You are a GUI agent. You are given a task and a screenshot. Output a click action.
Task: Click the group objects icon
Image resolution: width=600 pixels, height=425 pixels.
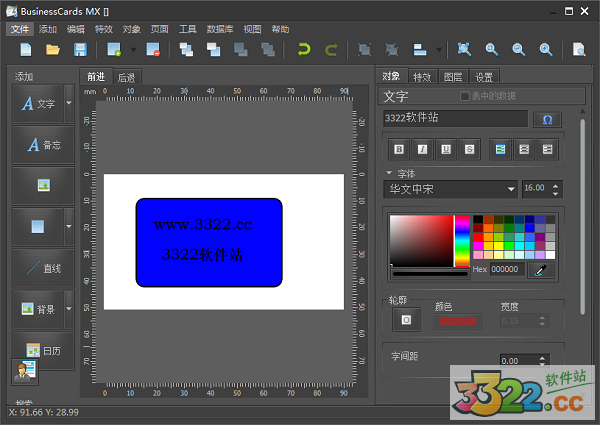click(364, 50)
